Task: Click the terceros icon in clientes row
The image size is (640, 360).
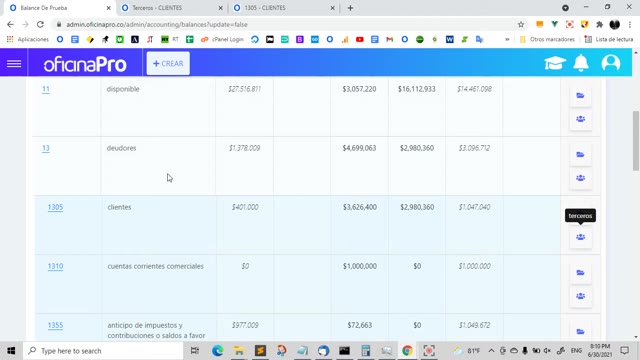Action: coord(580,237)
